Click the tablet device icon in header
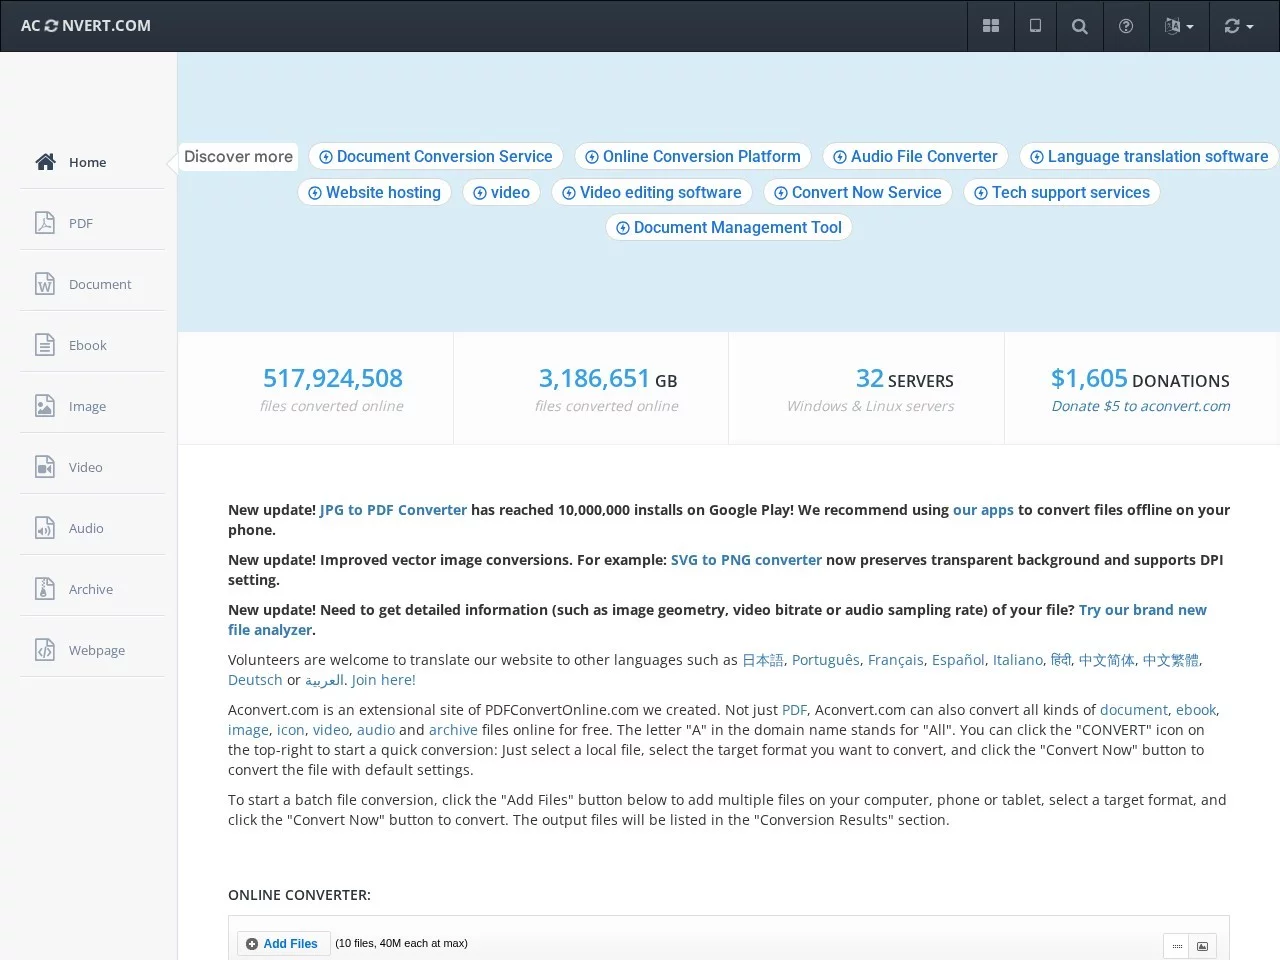Viewport: 1280px width, 960px height. pos(1035,26)
